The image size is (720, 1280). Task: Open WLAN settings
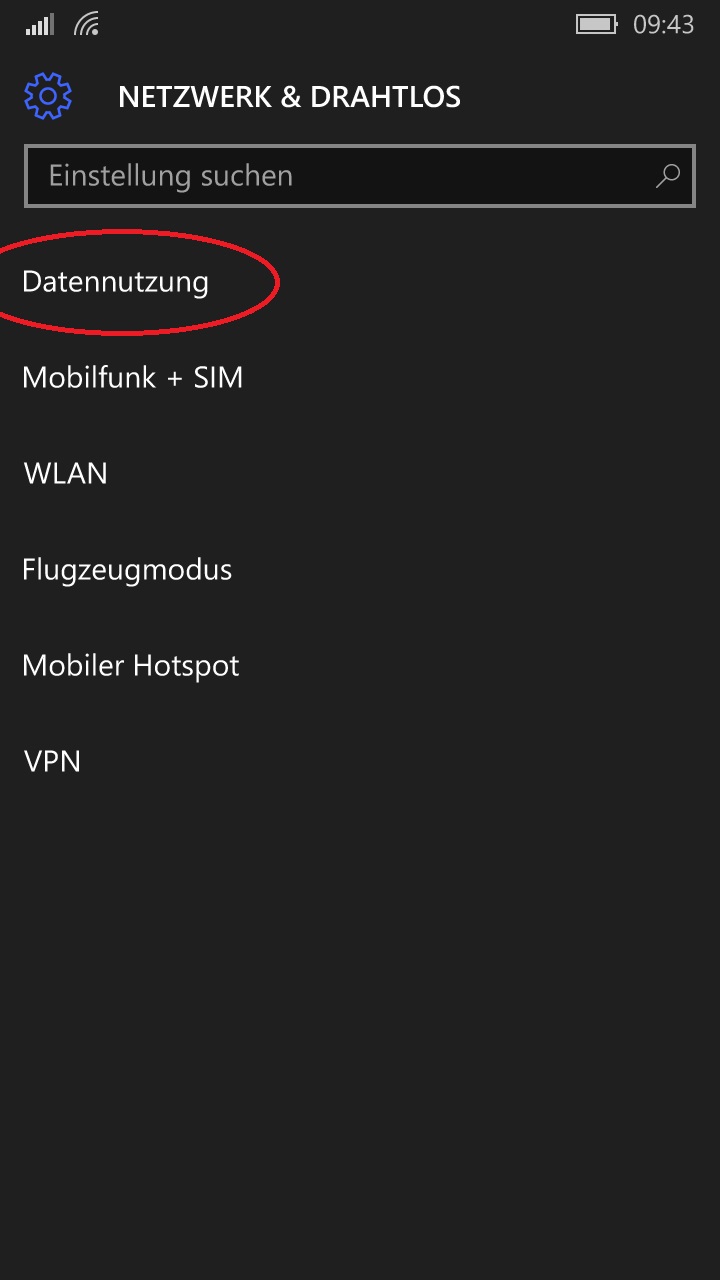point(360,474)
